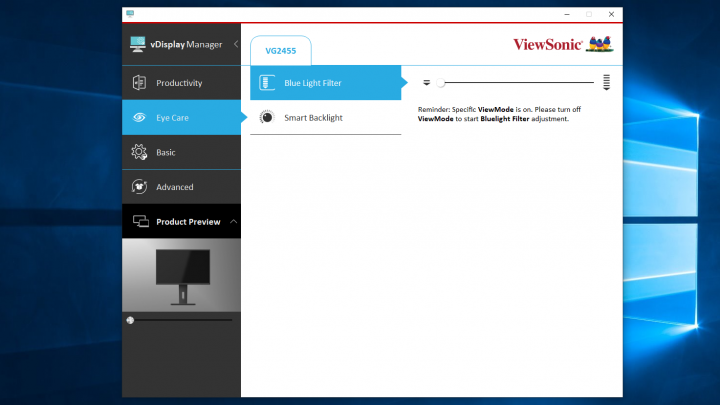Click the Advanced settings icon

click(139, 187)
